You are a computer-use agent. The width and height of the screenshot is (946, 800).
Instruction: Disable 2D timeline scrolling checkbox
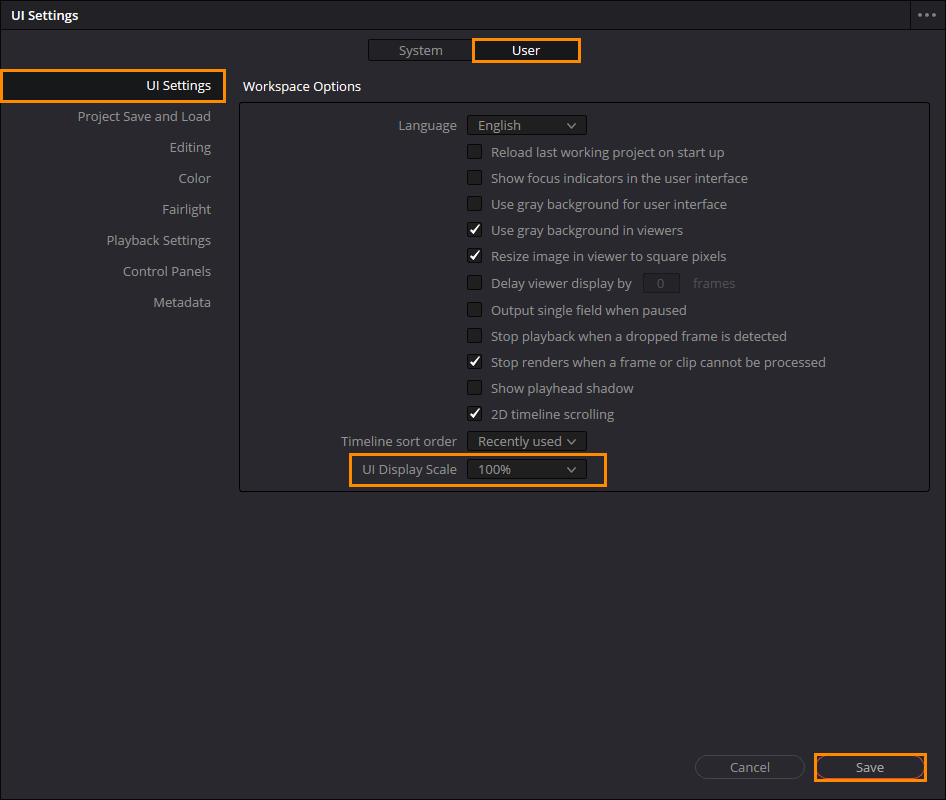point(475,413)
